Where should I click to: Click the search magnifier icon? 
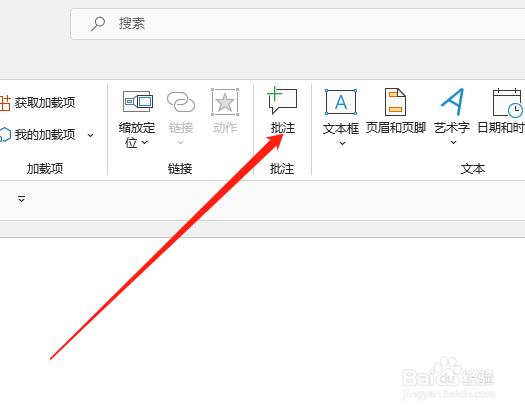[x=98, y=24]
